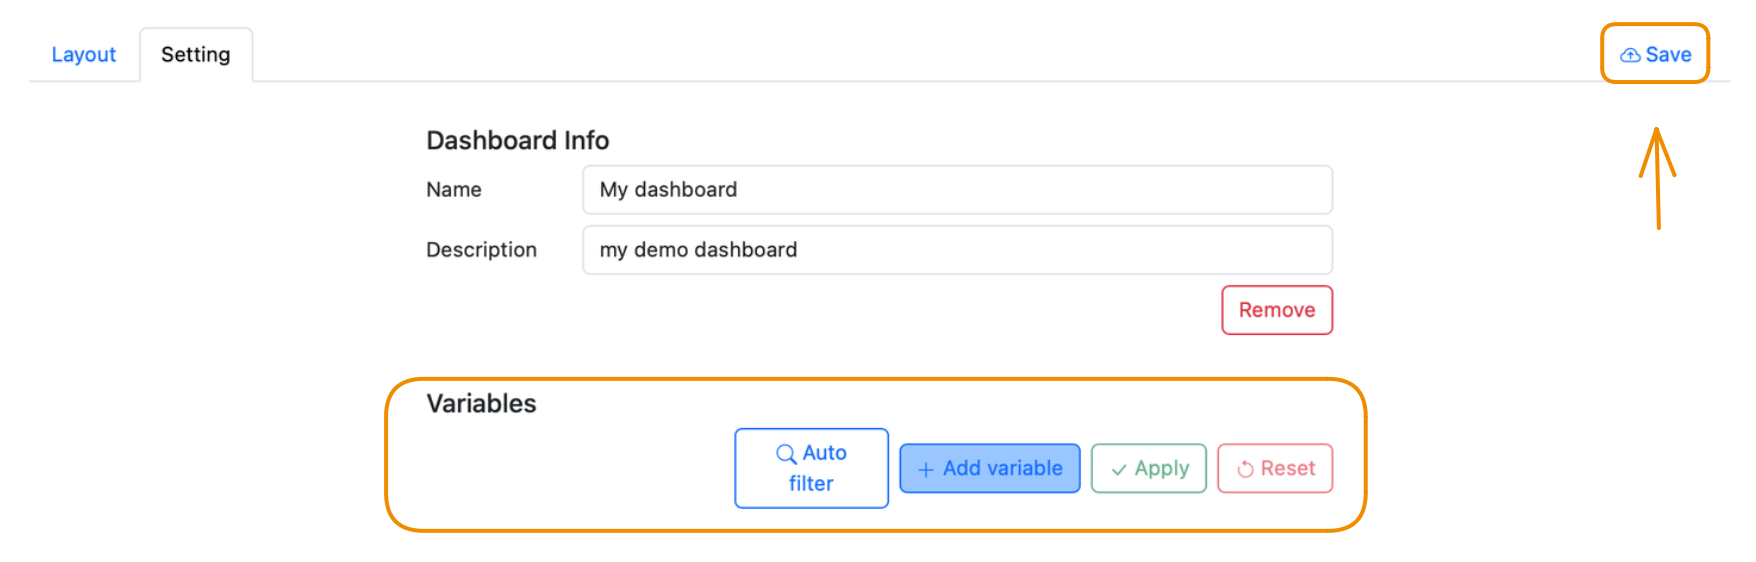Apply the variable changes
Viewport: 1756px width, 562px height.
(1149, 468)
